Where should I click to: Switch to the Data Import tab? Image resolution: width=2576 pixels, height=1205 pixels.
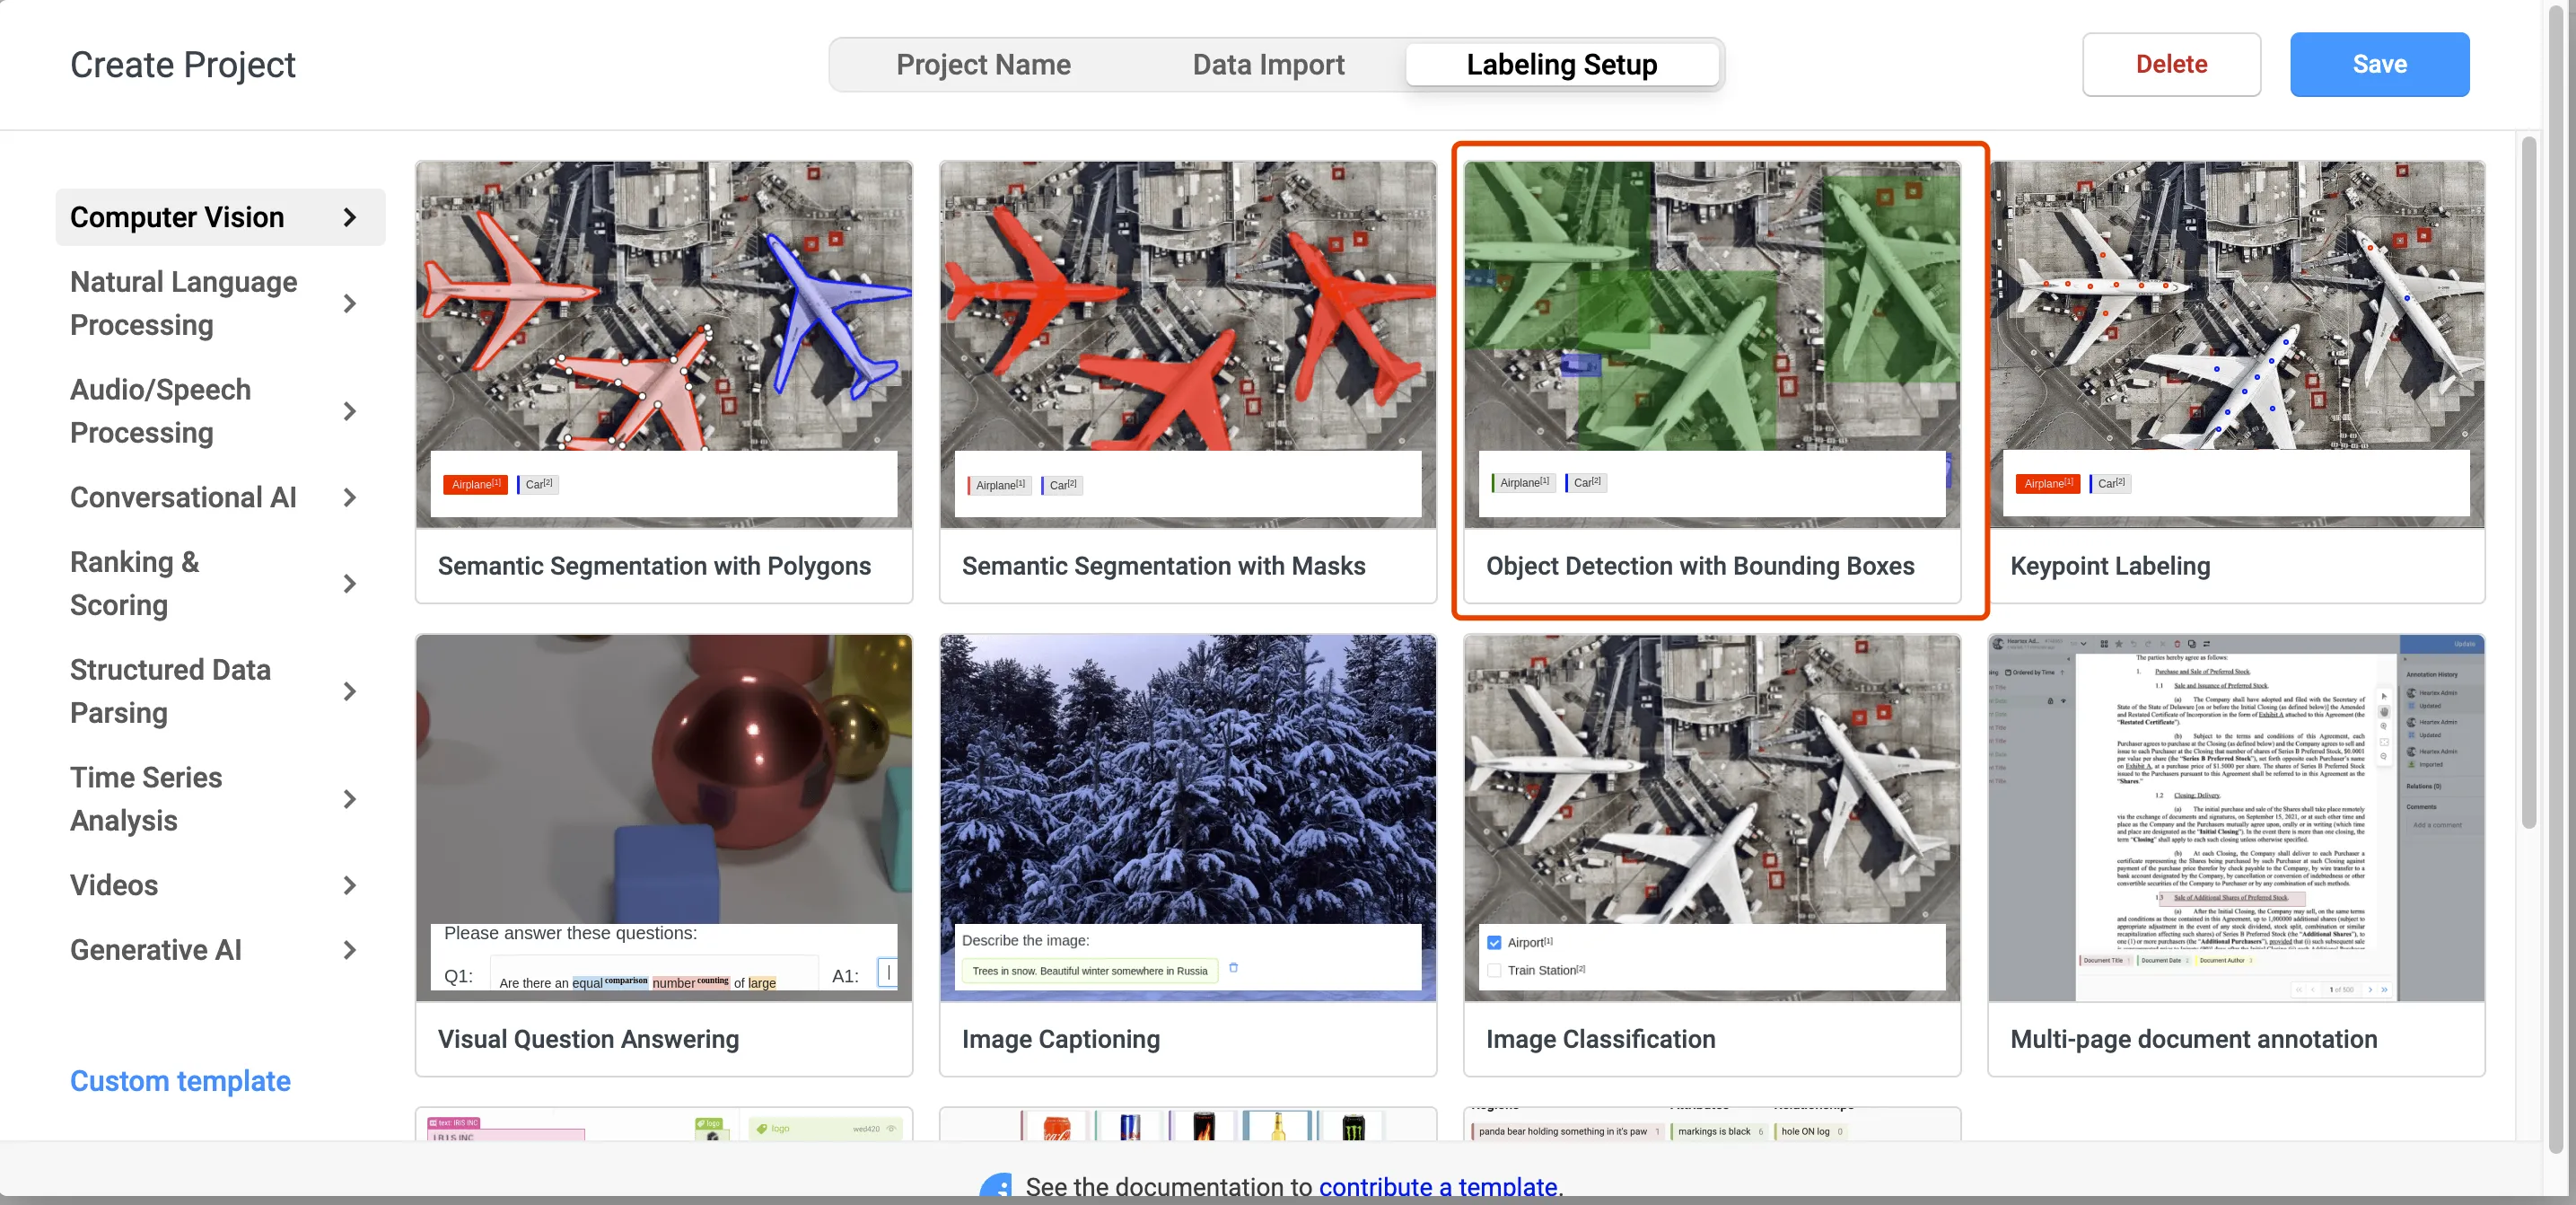[1267, 64]
